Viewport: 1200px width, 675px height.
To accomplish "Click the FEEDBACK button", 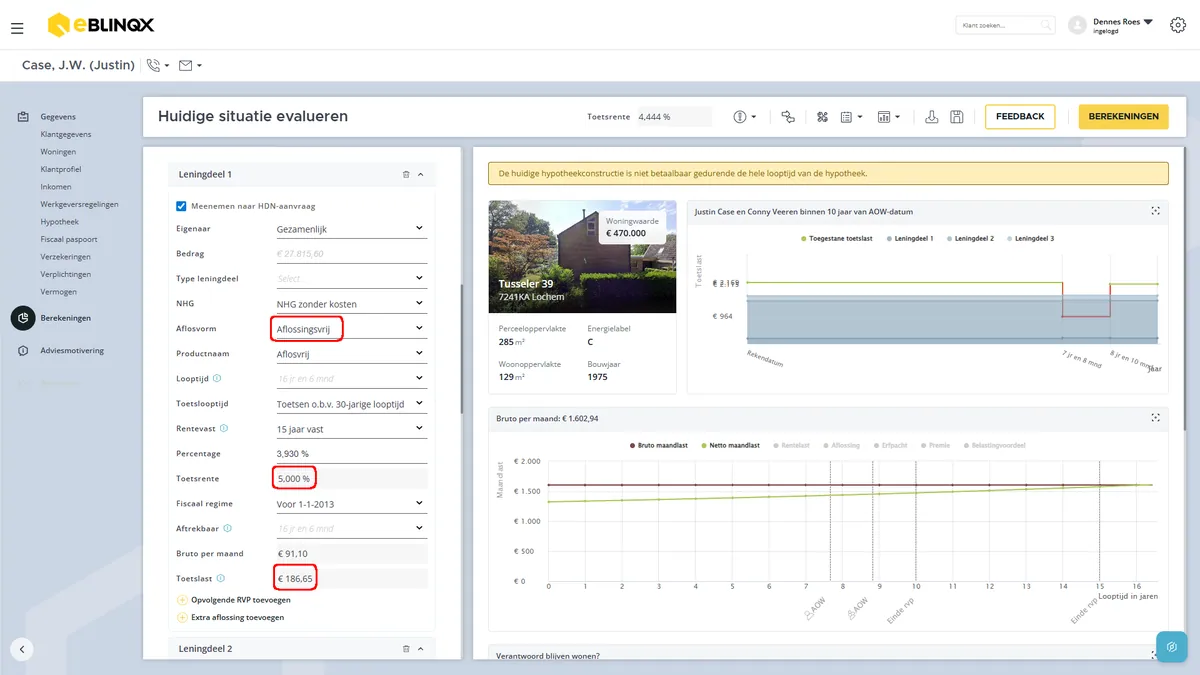I will 1020,117.
